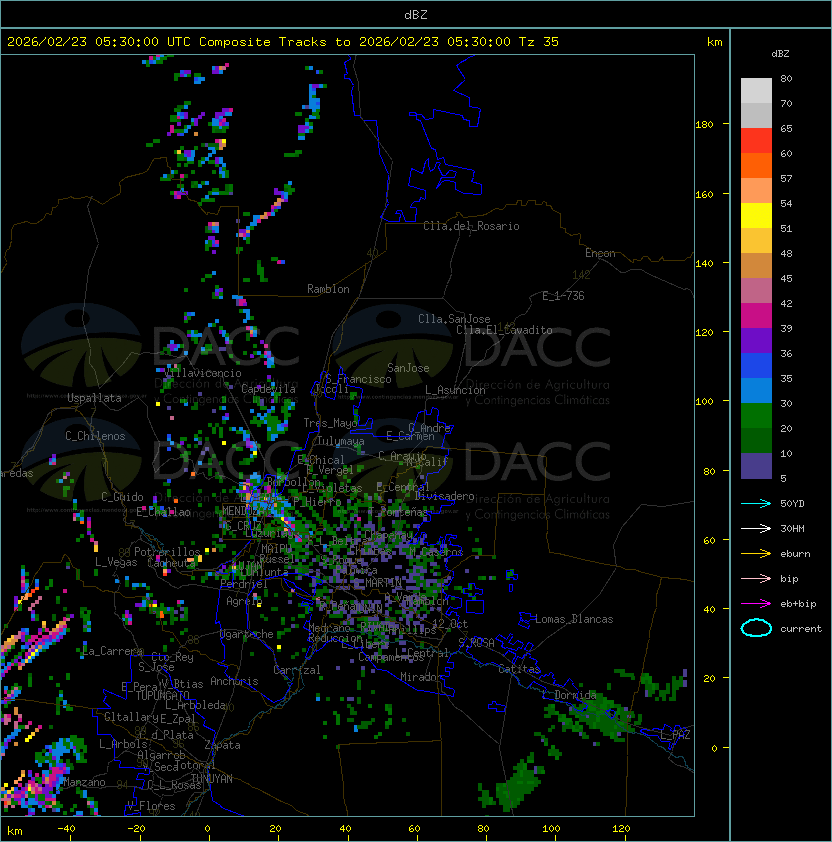Screen dimensions: 832x842
Task: Click the cyan 50YD arrow icon
Action: pos(756,503)
